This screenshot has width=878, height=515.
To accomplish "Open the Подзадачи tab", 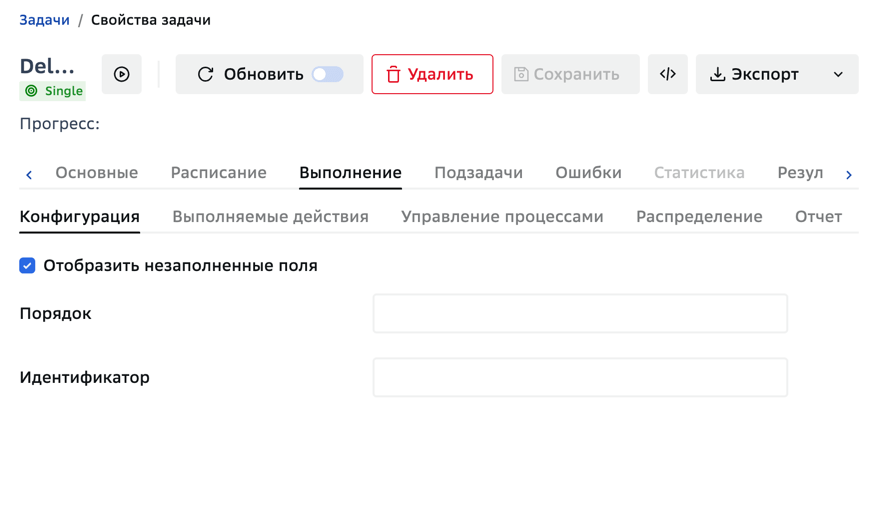I will pyautogui.click(x=478, y=172).
